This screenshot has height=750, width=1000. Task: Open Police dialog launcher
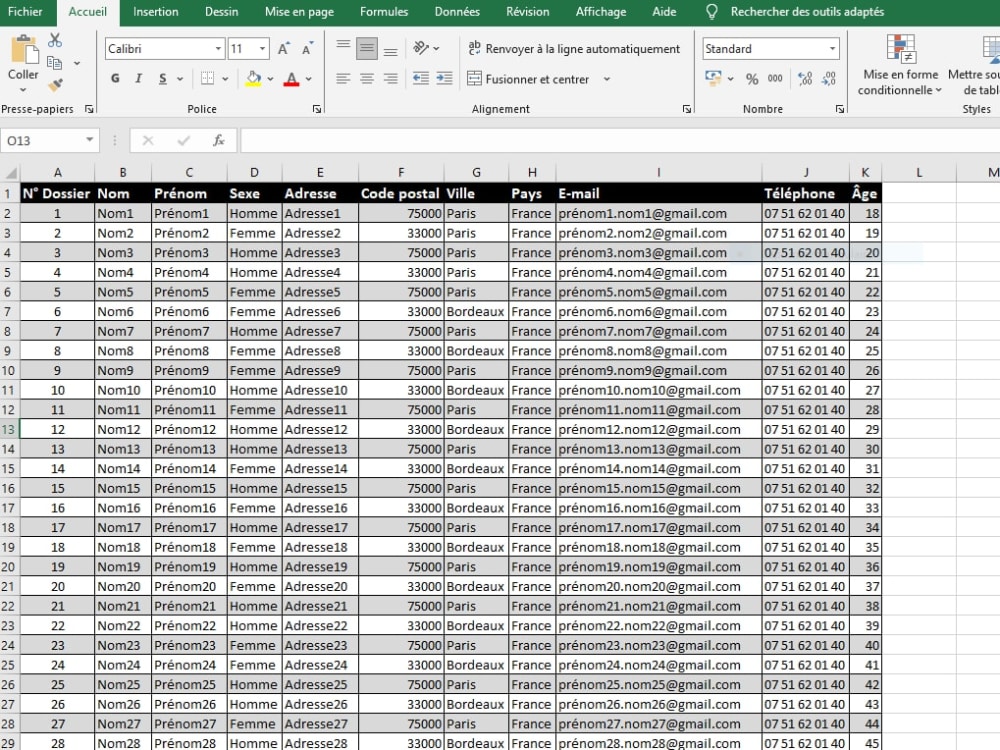click(x=317, y=109)
